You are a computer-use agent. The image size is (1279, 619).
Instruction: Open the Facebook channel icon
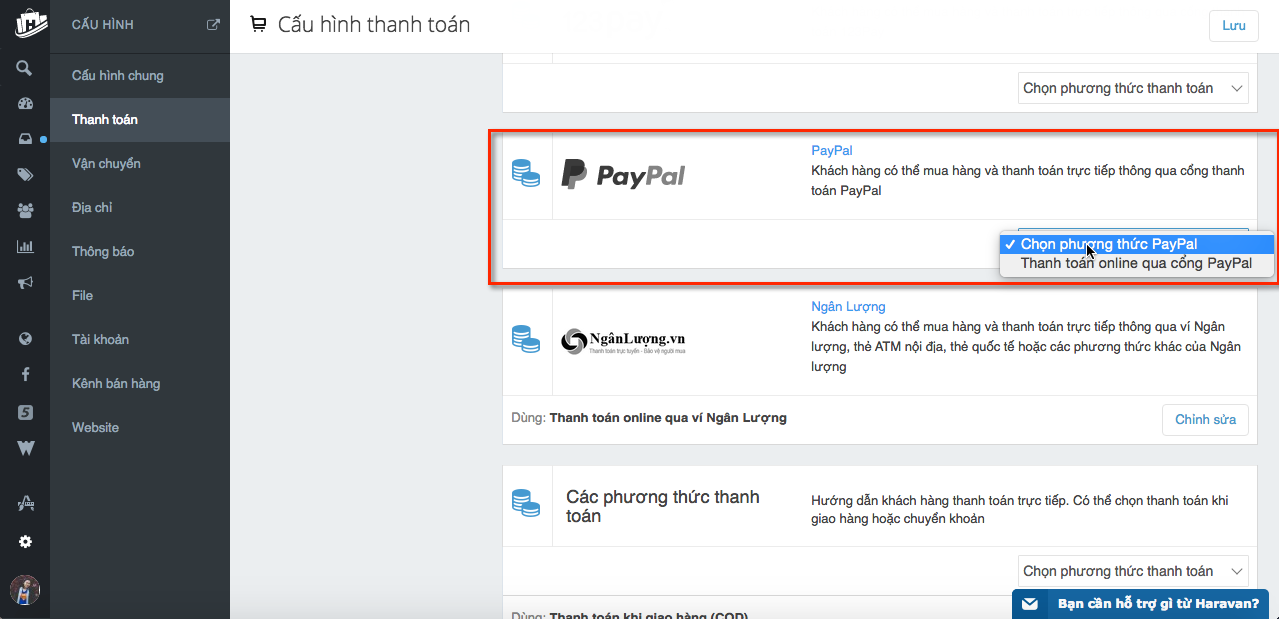click(x=25, y=375)
